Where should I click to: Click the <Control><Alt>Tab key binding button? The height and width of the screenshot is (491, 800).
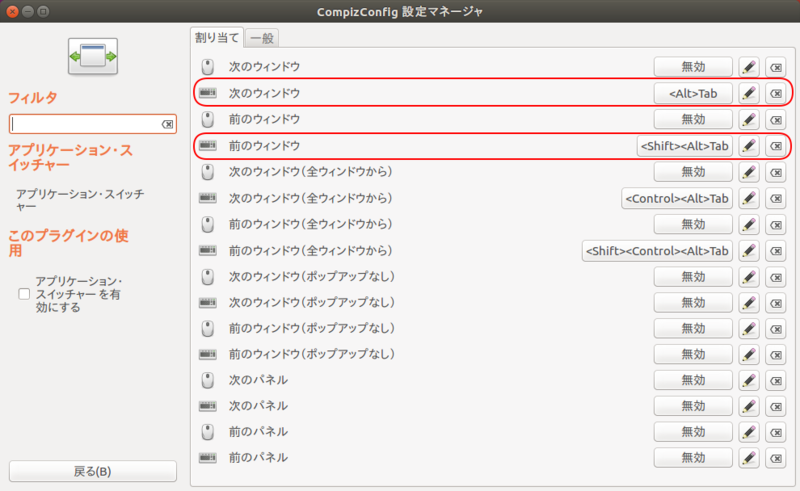point(677,198)
